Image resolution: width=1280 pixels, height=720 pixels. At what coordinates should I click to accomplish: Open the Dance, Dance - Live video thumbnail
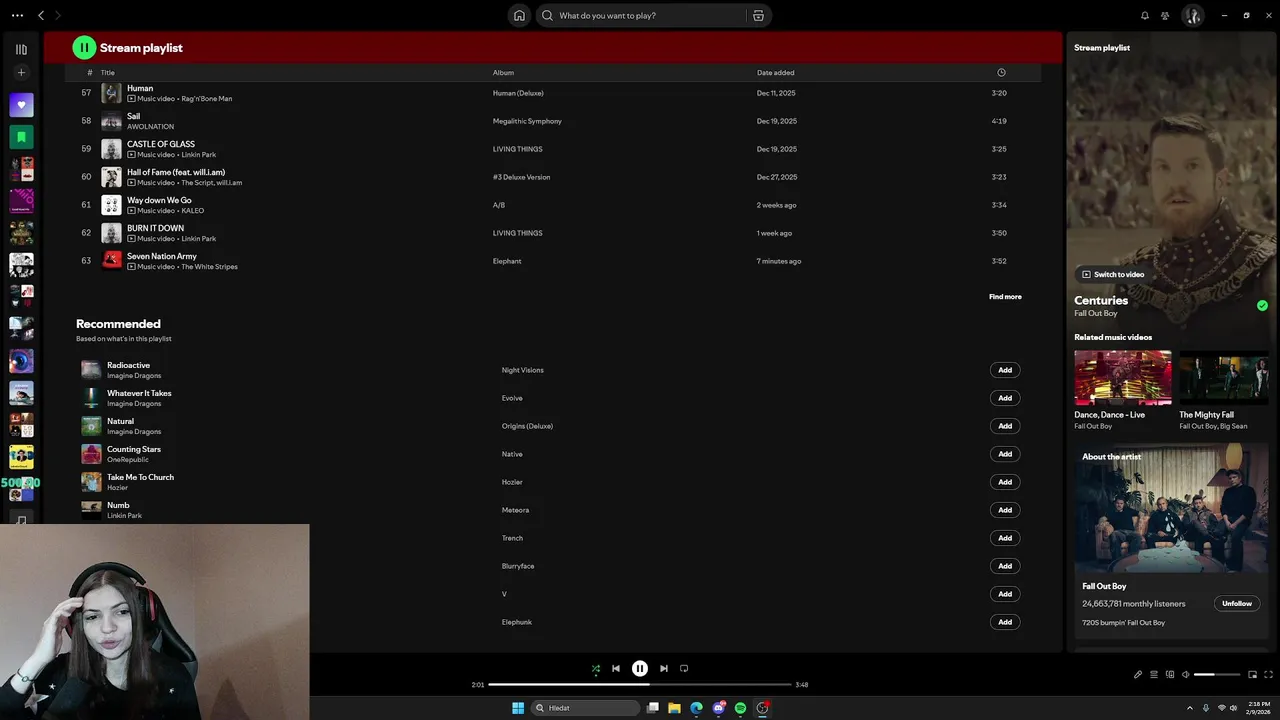tap(1123, 378)
